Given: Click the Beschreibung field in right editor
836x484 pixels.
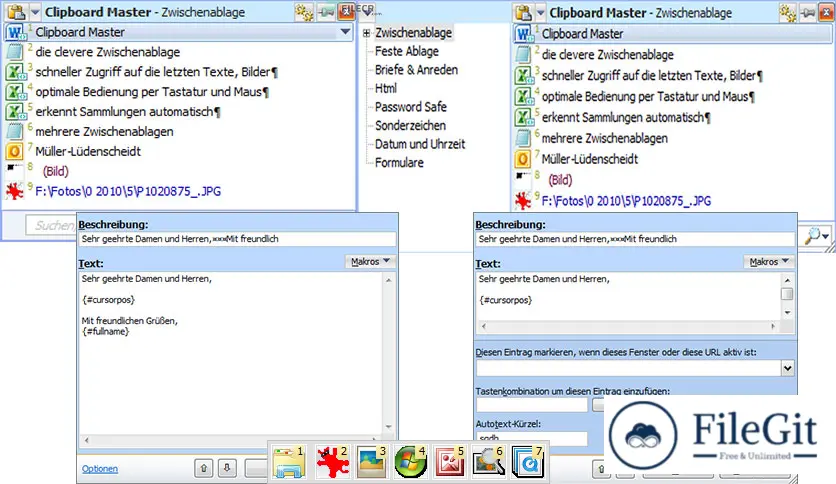Looking at the screenshot, I should (x=635, y=239).
